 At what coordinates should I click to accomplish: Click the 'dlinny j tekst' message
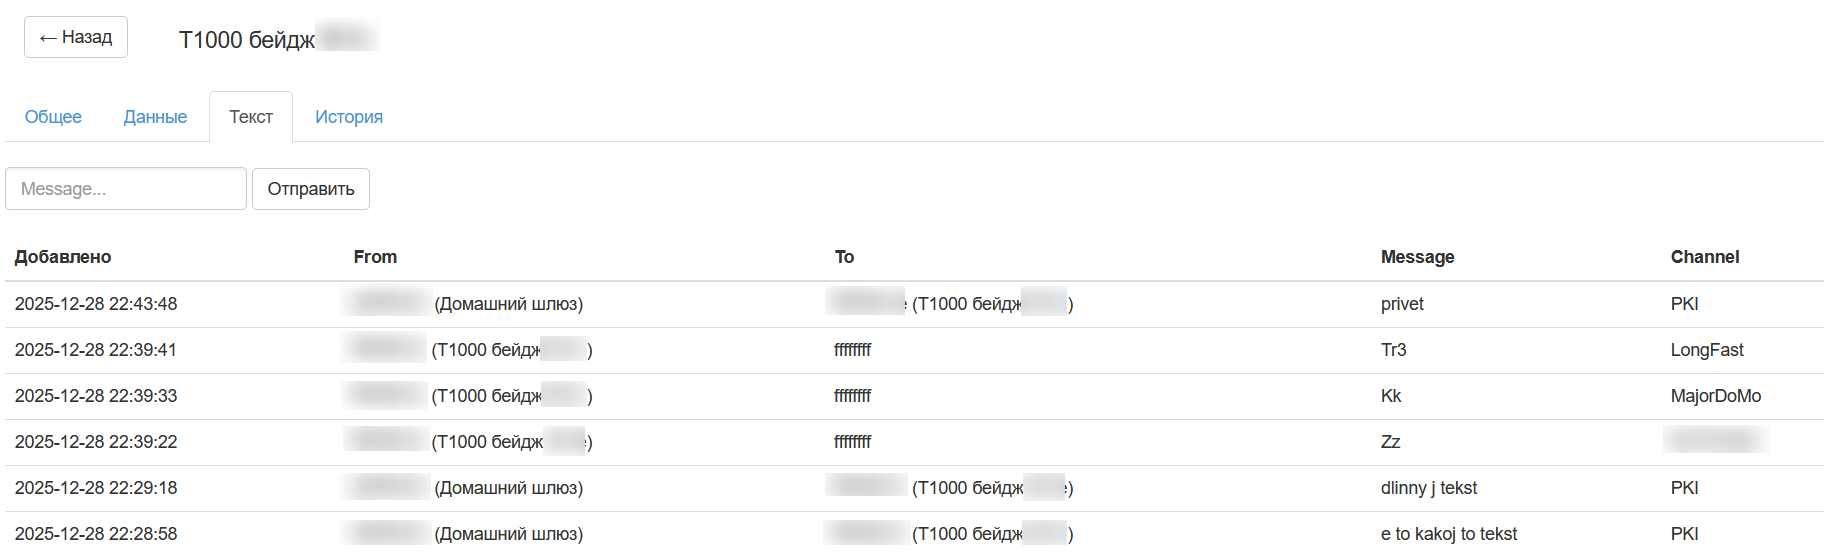click(x=1428, y=488)
